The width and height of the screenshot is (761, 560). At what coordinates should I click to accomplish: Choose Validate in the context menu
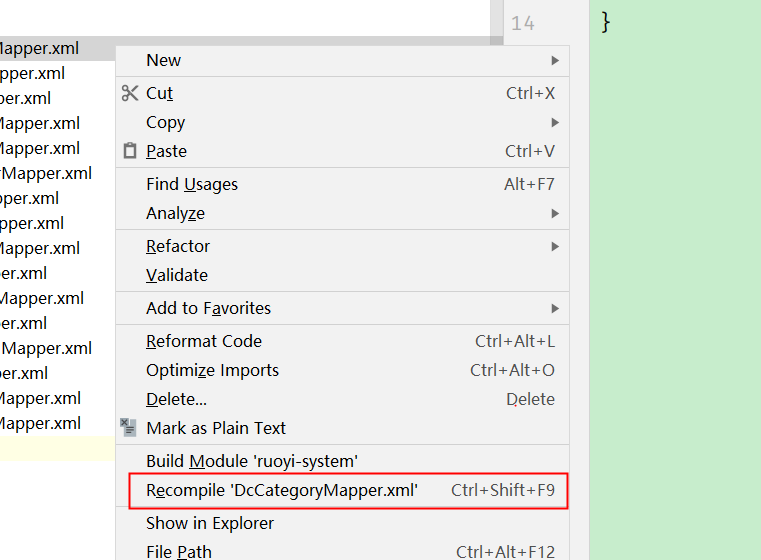(177, 275)
